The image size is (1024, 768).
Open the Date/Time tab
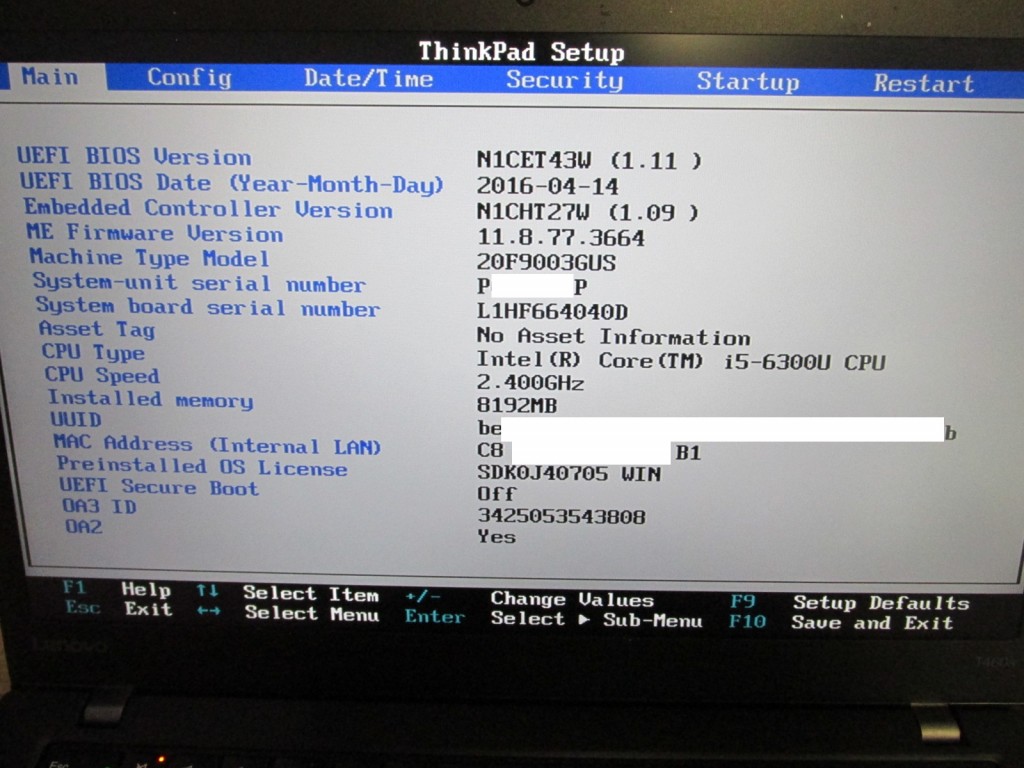pos(368,79)
